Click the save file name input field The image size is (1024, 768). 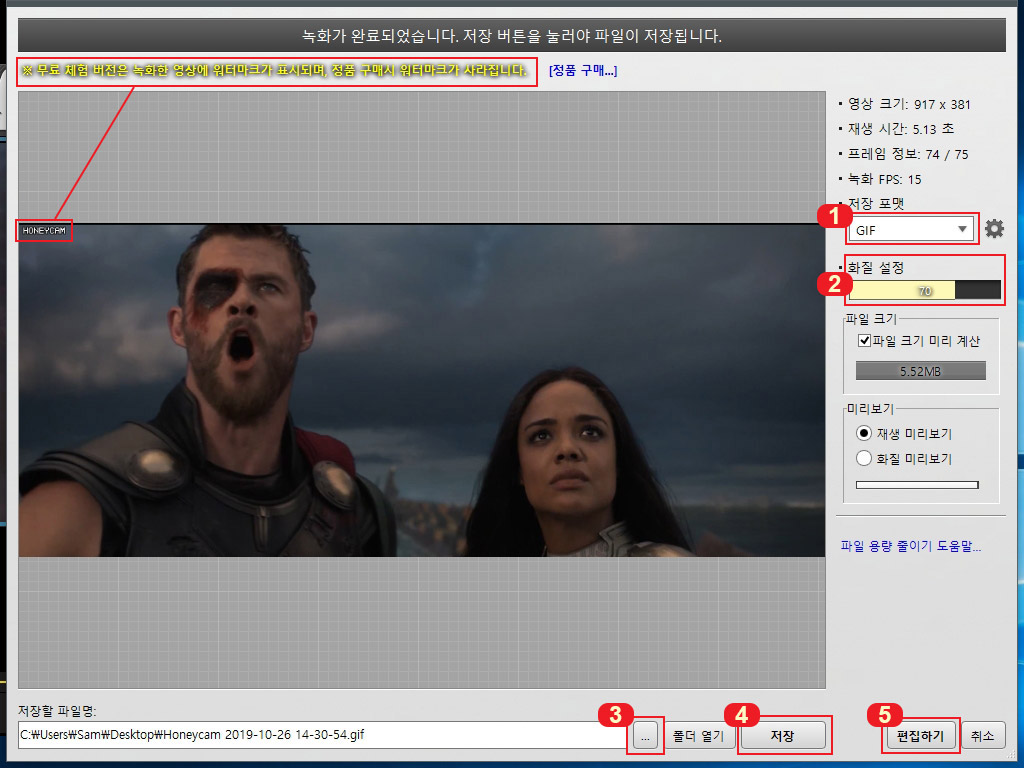click(323, 735)
